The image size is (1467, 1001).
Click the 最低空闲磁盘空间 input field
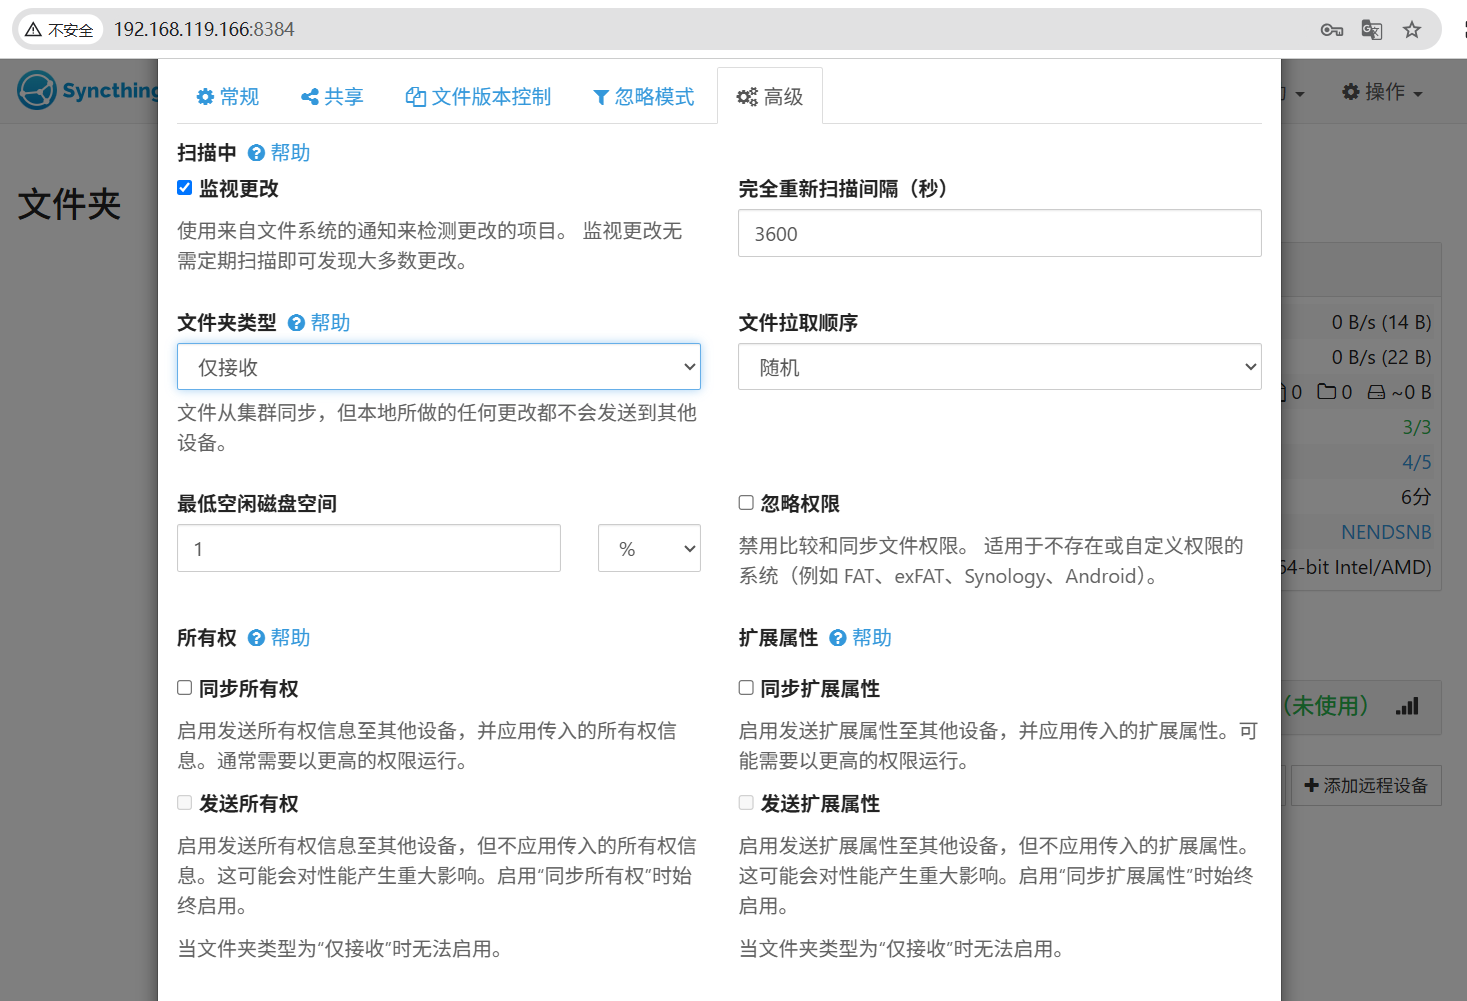point(369,548)
